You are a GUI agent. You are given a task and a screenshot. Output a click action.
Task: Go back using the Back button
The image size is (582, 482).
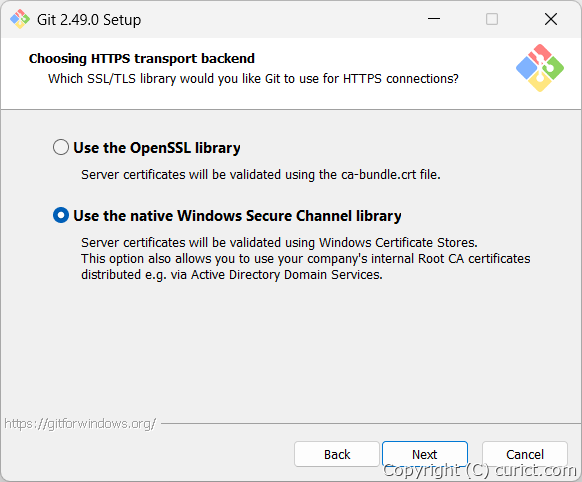337,454
